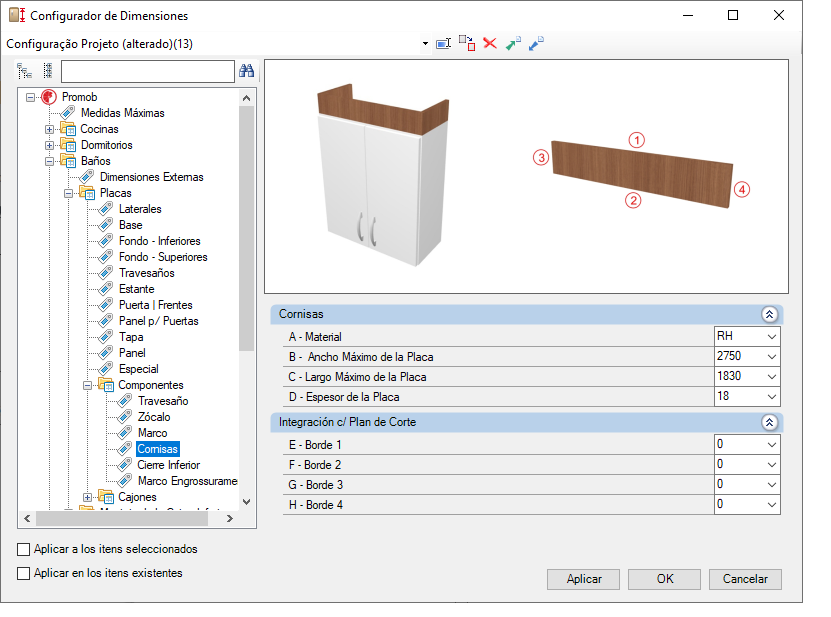The width and height of the screenshot is (831, 617).
Task: Open the F - Borde 2 dropdown
Action: click(772, 465)
